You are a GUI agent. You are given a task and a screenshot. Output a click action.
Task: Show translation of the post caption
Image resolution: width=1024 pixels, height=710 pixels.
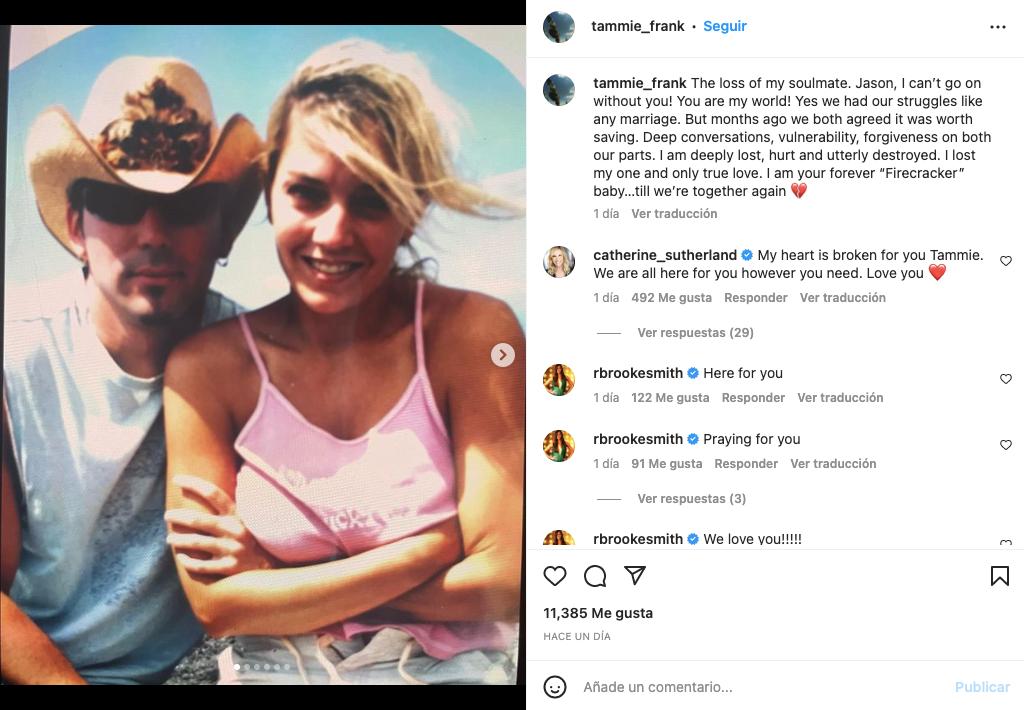coord(674,214)
